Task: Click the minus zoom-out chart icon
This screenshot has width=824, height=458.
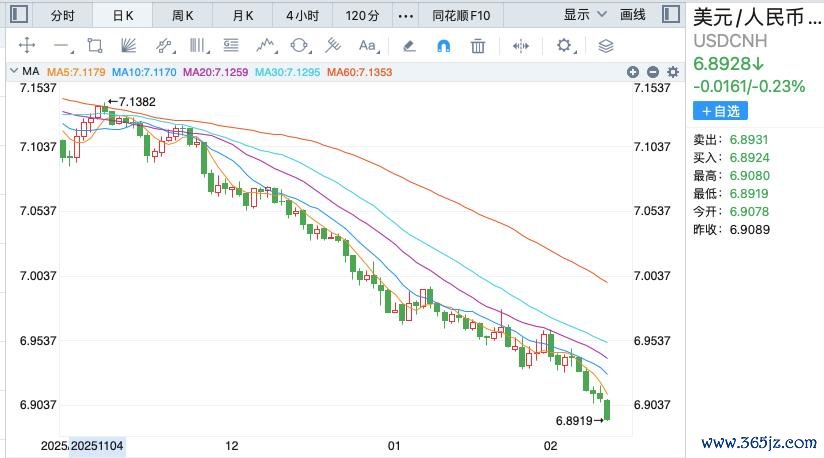Action: pyautogui.click(x=653, y=72)
